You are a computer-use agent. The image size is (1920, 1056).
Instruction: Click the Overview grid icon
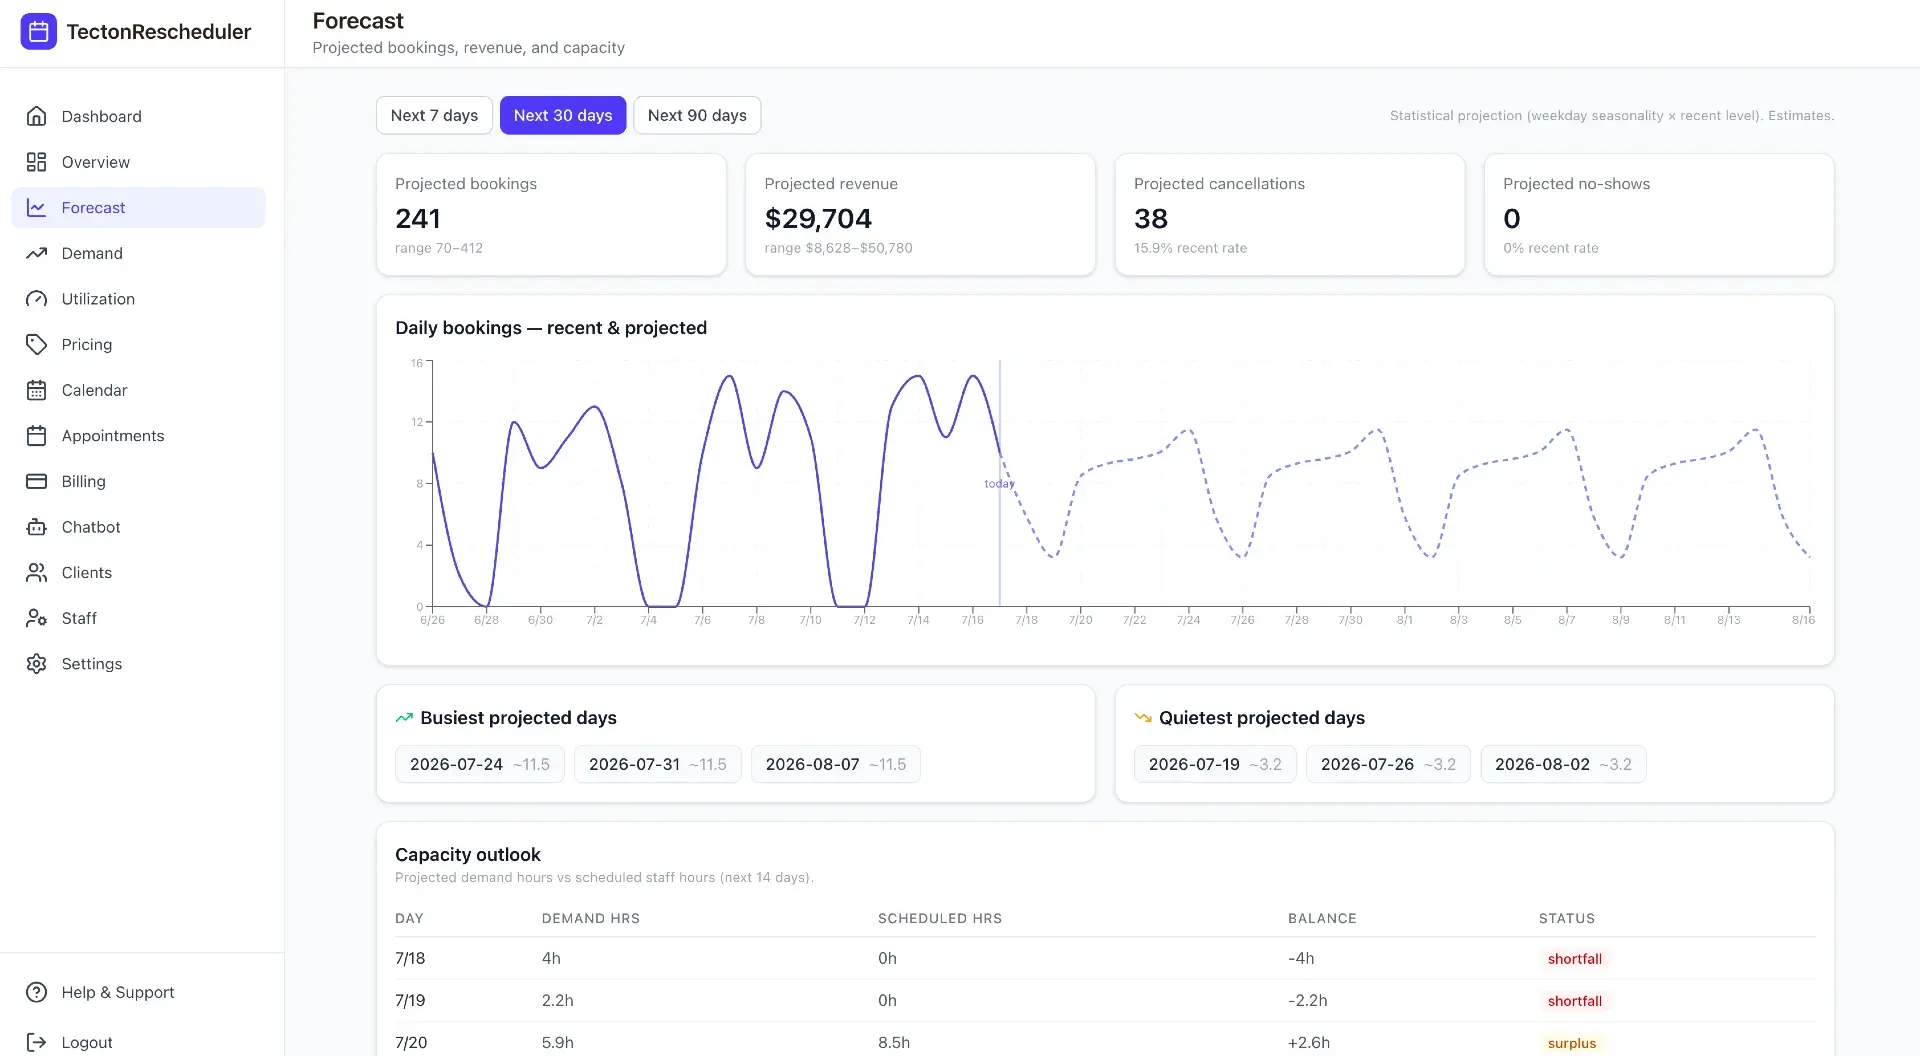[x=37, y=162]
